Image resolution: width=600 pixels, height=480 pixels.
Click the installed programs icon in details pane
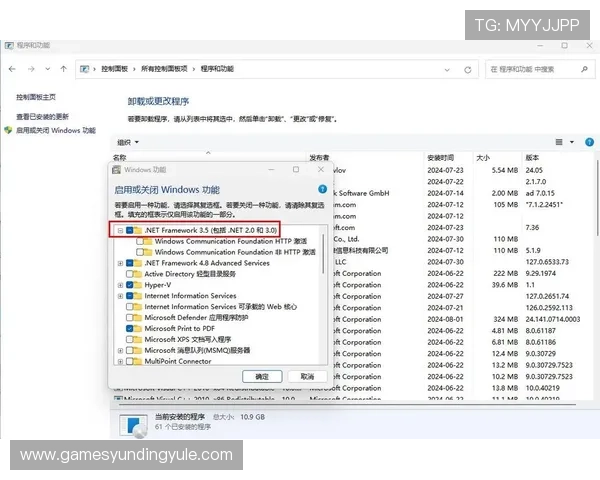point(133,425)
